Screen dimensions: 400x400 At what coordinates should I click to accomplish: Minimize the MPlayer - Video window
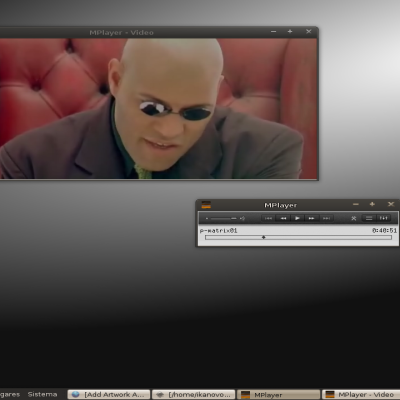(x=274, y=32)
